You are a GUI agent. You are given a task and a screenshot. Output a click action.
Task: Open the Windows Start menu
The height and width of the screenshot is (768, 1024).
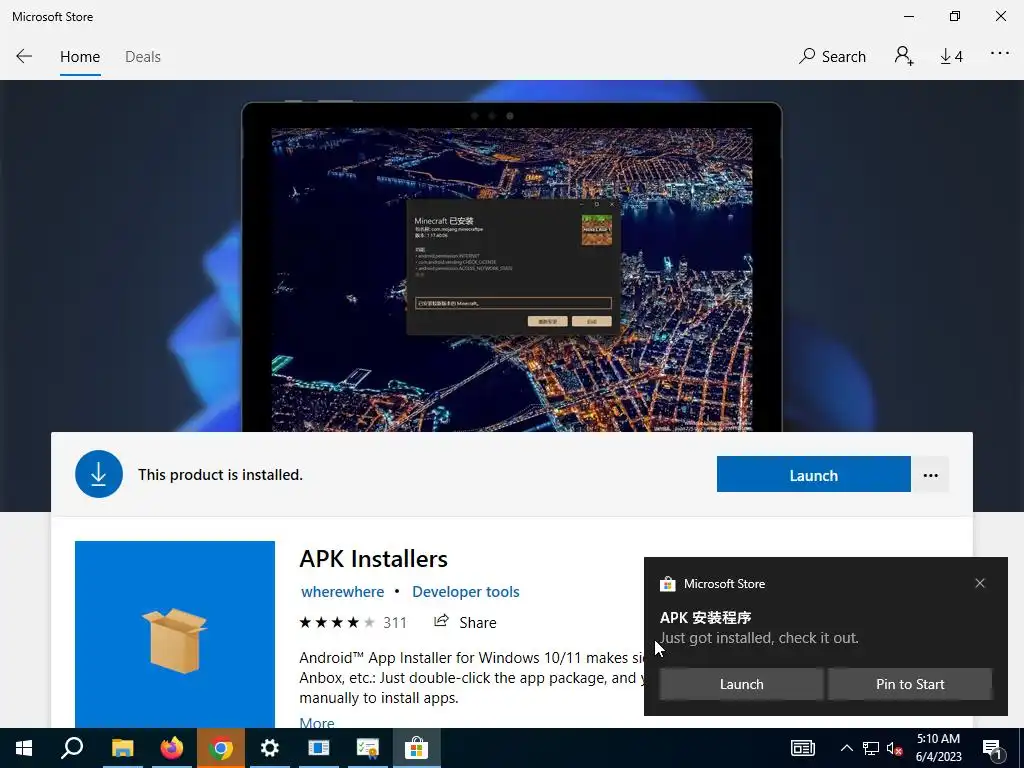click(x=24, y=748)
